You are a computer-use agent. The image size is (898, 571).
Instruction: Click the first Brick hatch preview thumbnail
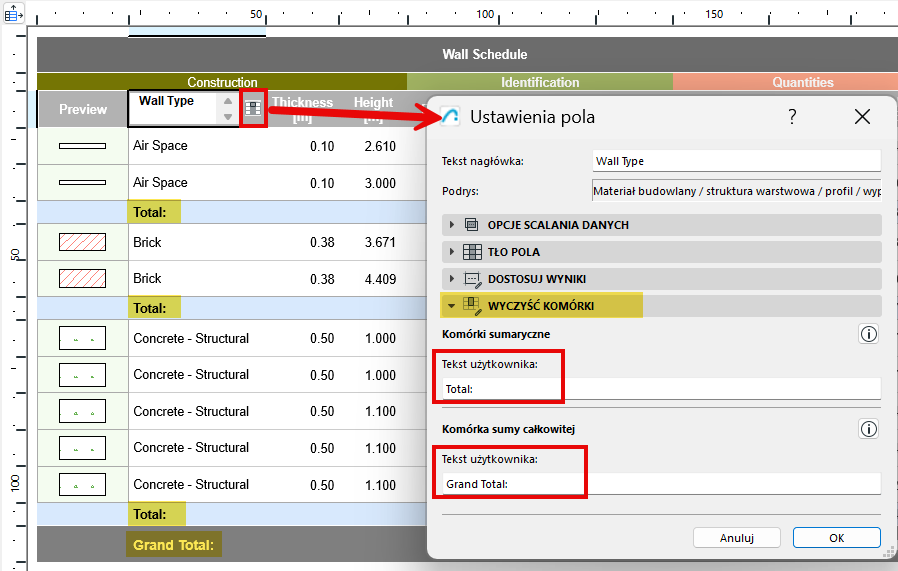click(x=82, y=242)
